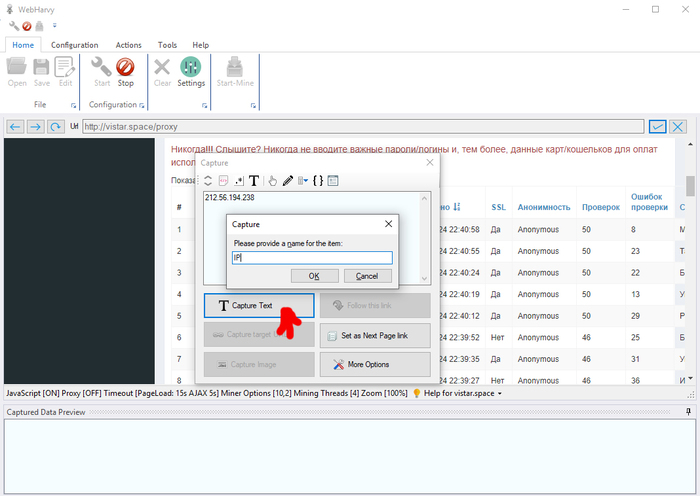This screenshot has width=700, height=496.
Task: Click the browser back arrow button
Action: pos(14,127)
